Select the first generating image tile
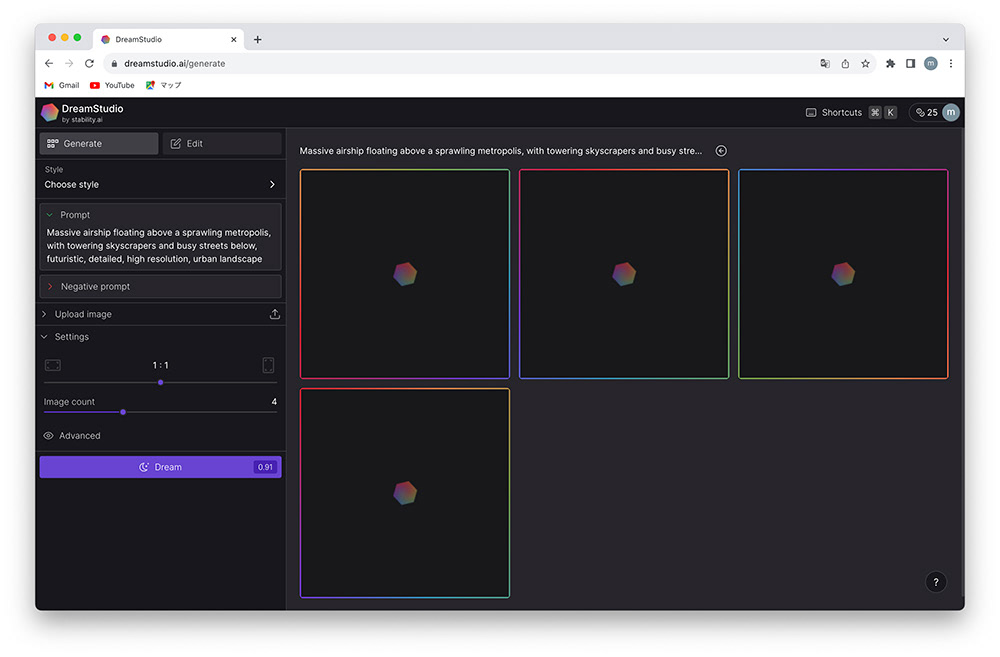Viewport: 1000px width, 657px height. (405, 274)
